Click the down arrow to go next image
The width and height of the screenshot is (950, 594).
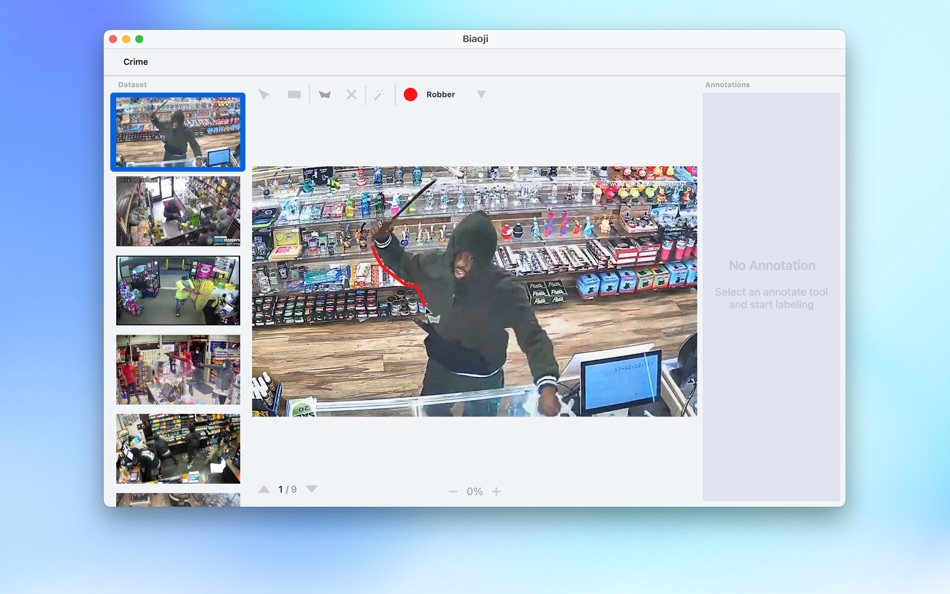click(311, 489)
